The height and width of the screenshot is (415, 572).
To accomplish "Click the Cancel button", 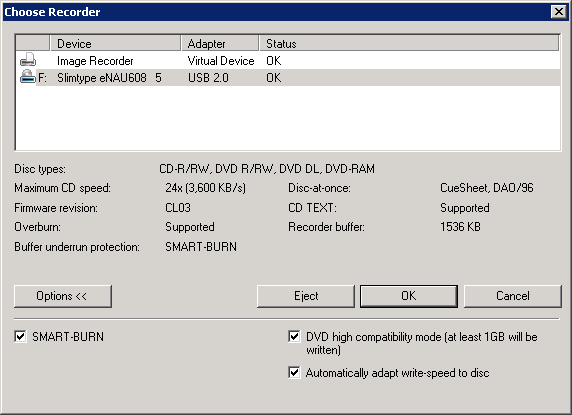I will tap(513, 296).
